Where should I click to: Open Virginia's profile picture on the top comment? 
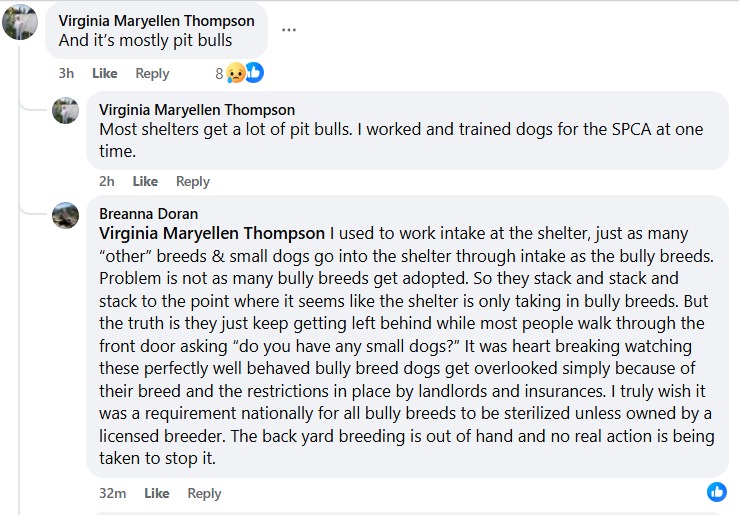[x=20, y=21]
